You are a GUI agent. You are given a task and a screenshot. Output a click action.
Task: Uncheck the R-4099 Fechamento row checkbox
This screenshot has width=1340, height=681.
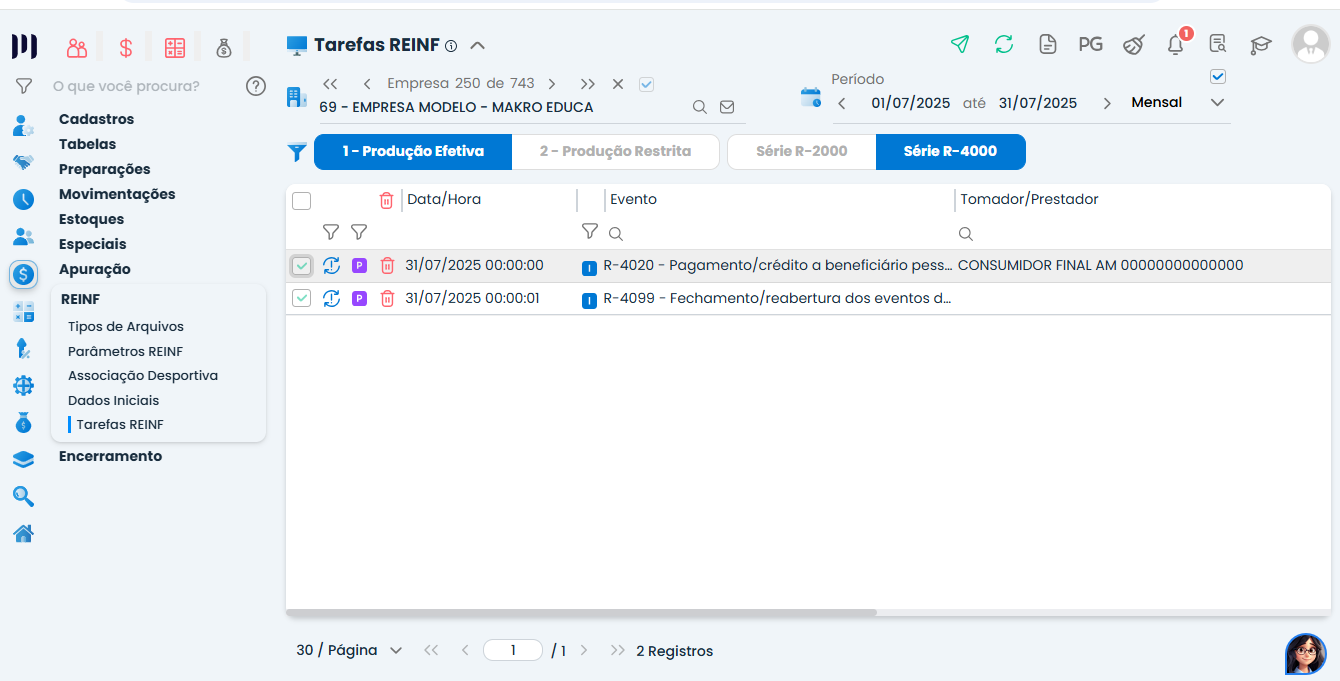click(301, 298)
